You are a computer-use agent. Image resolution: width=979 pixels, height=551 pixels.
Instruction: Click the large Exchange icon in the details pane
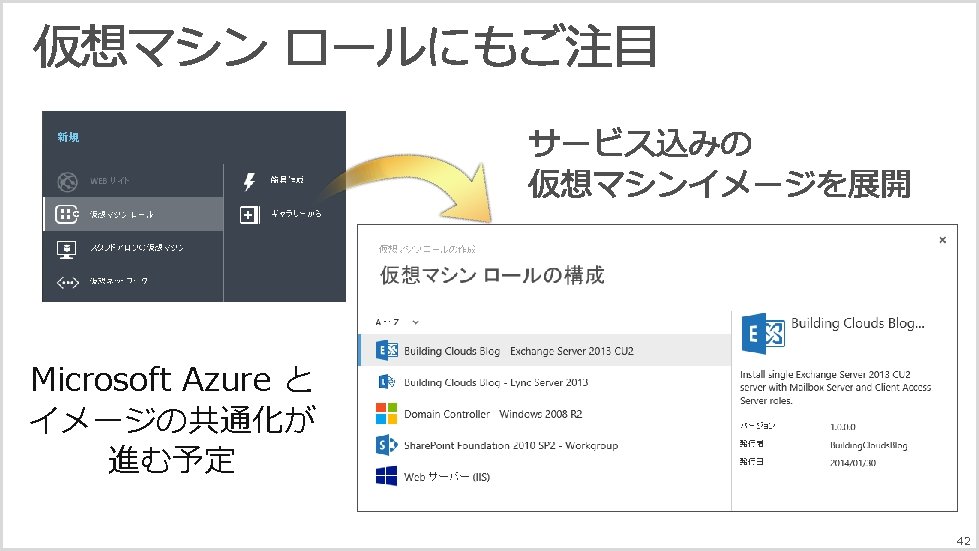763,333
